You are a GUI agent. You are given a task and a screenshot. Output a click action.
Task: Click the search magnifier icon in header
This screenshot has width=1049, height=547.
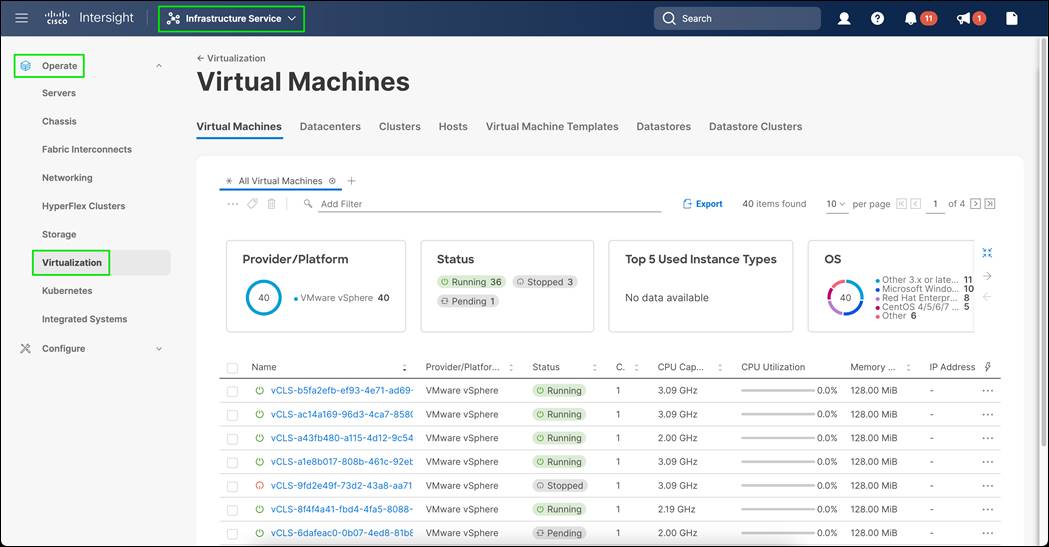(668, 19)
